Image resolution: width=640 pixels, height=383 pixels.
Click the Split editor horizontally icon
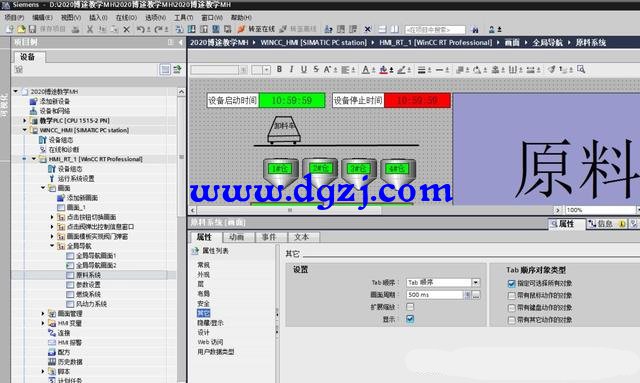(x=382, y=29)
